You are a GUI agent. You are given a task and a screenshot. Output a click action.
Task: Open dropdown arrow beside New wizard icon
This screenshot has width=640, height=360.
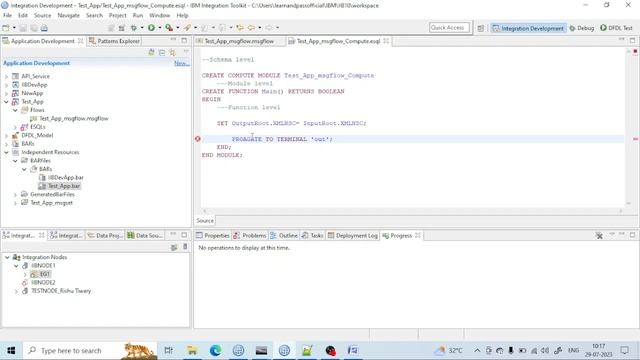[14, 28]
